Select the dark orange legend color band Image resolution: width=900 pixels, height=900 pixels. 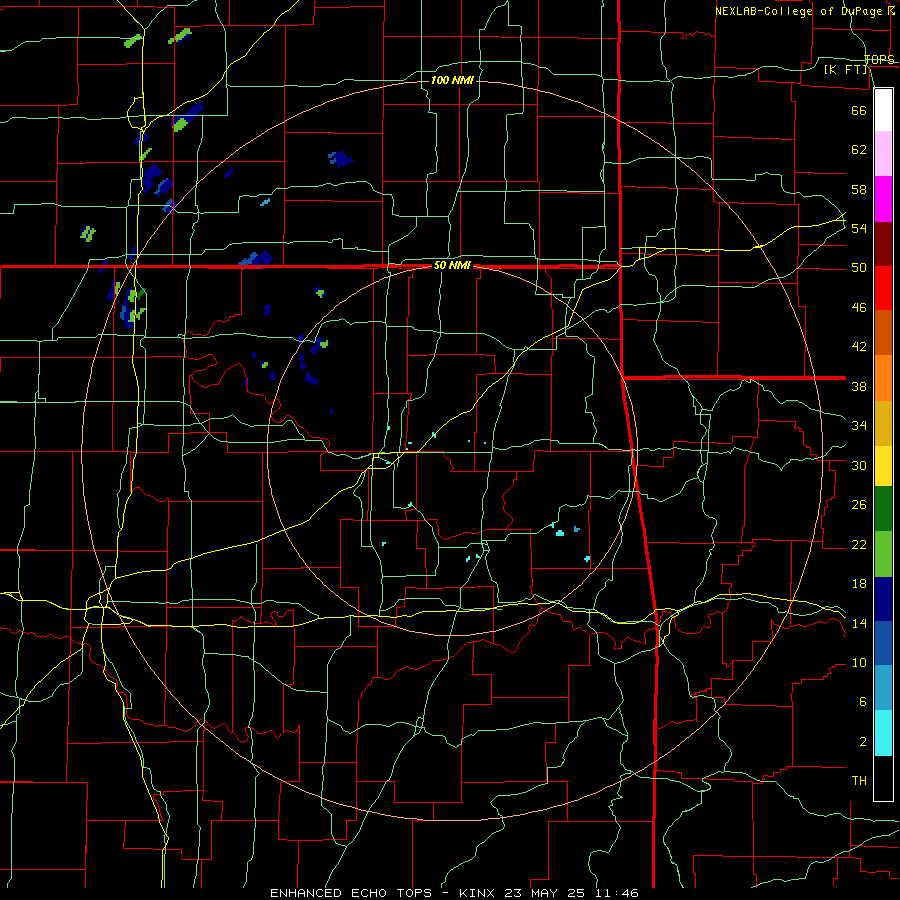point(883,333)
